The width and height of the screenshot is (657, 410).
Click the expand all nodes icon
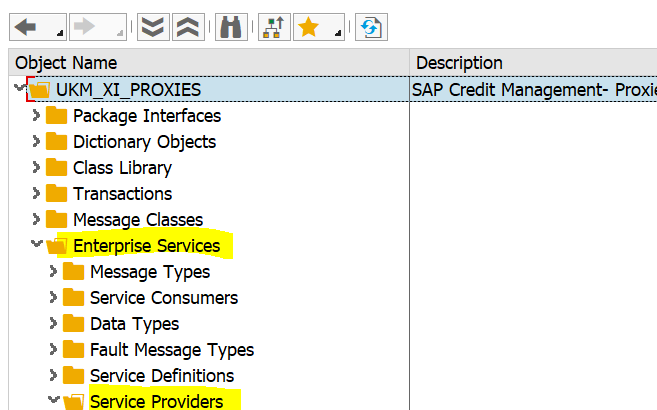[x=152, y=28]
